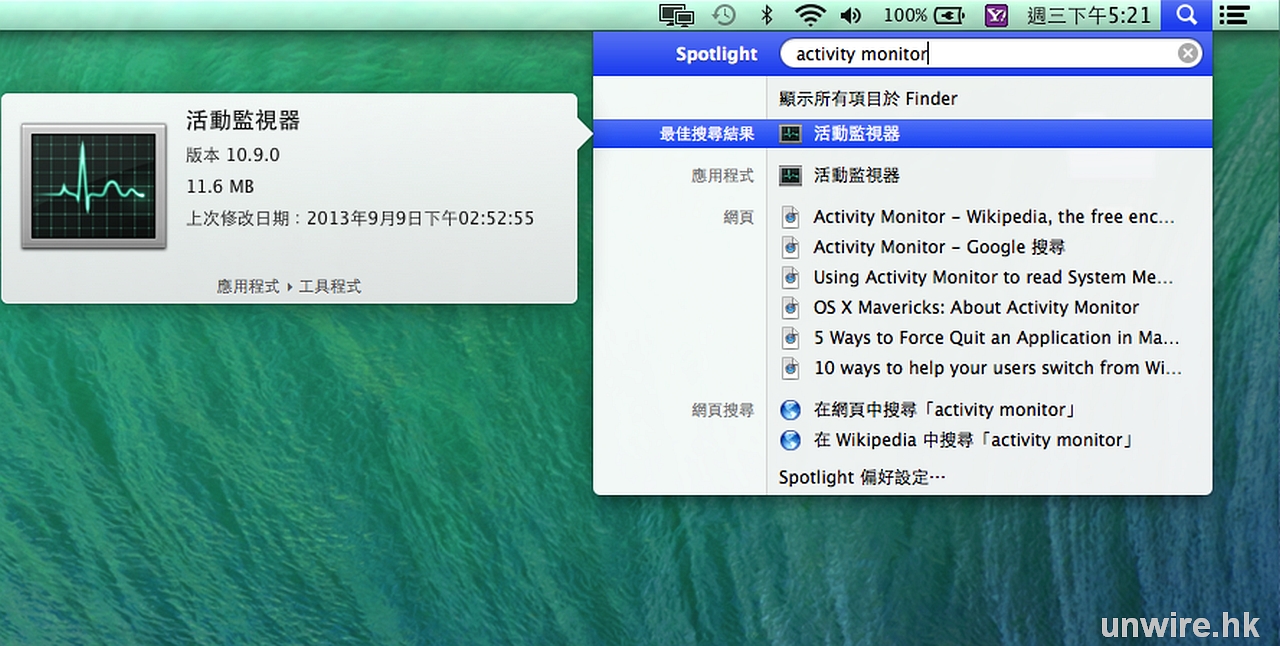Open the Wi-Fi status menu

pos(811,15)
